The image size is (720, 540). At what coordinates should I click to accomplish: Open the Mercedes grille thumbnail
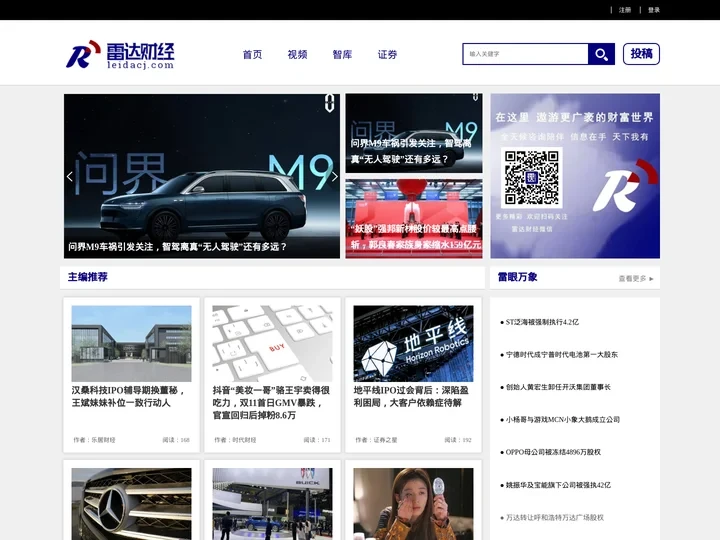(131, 504)
